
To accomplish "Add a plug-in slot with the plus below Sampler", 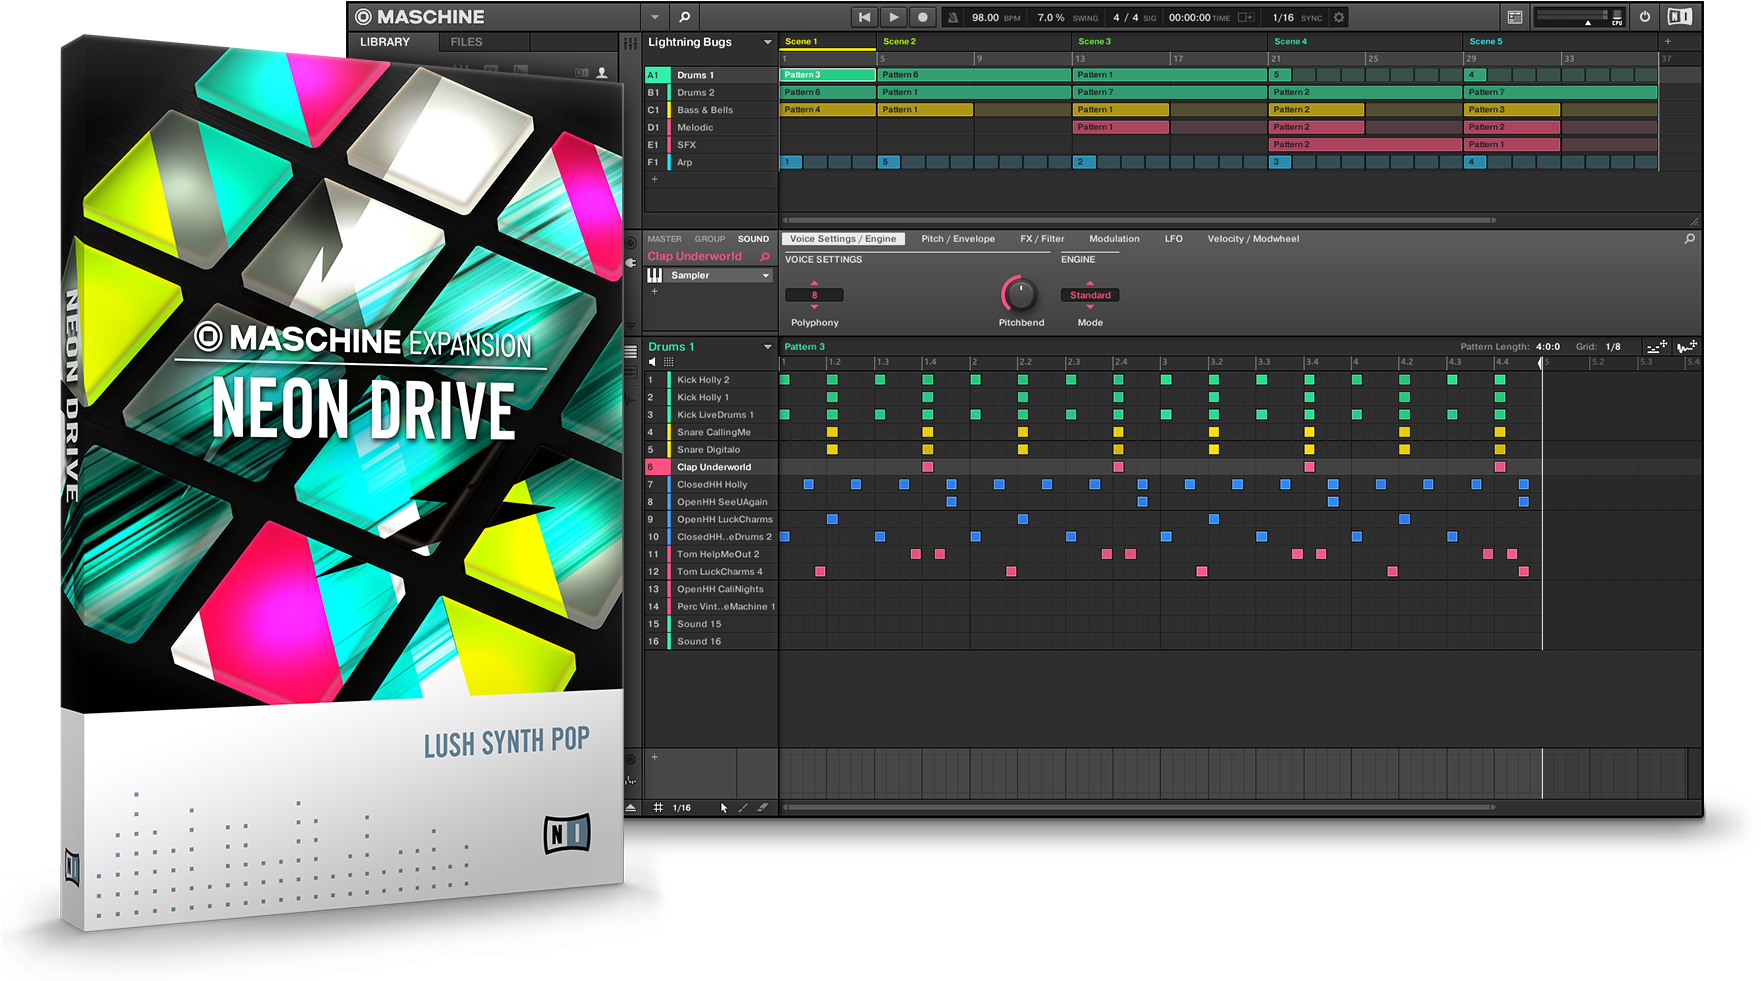I will coord(654,292).
